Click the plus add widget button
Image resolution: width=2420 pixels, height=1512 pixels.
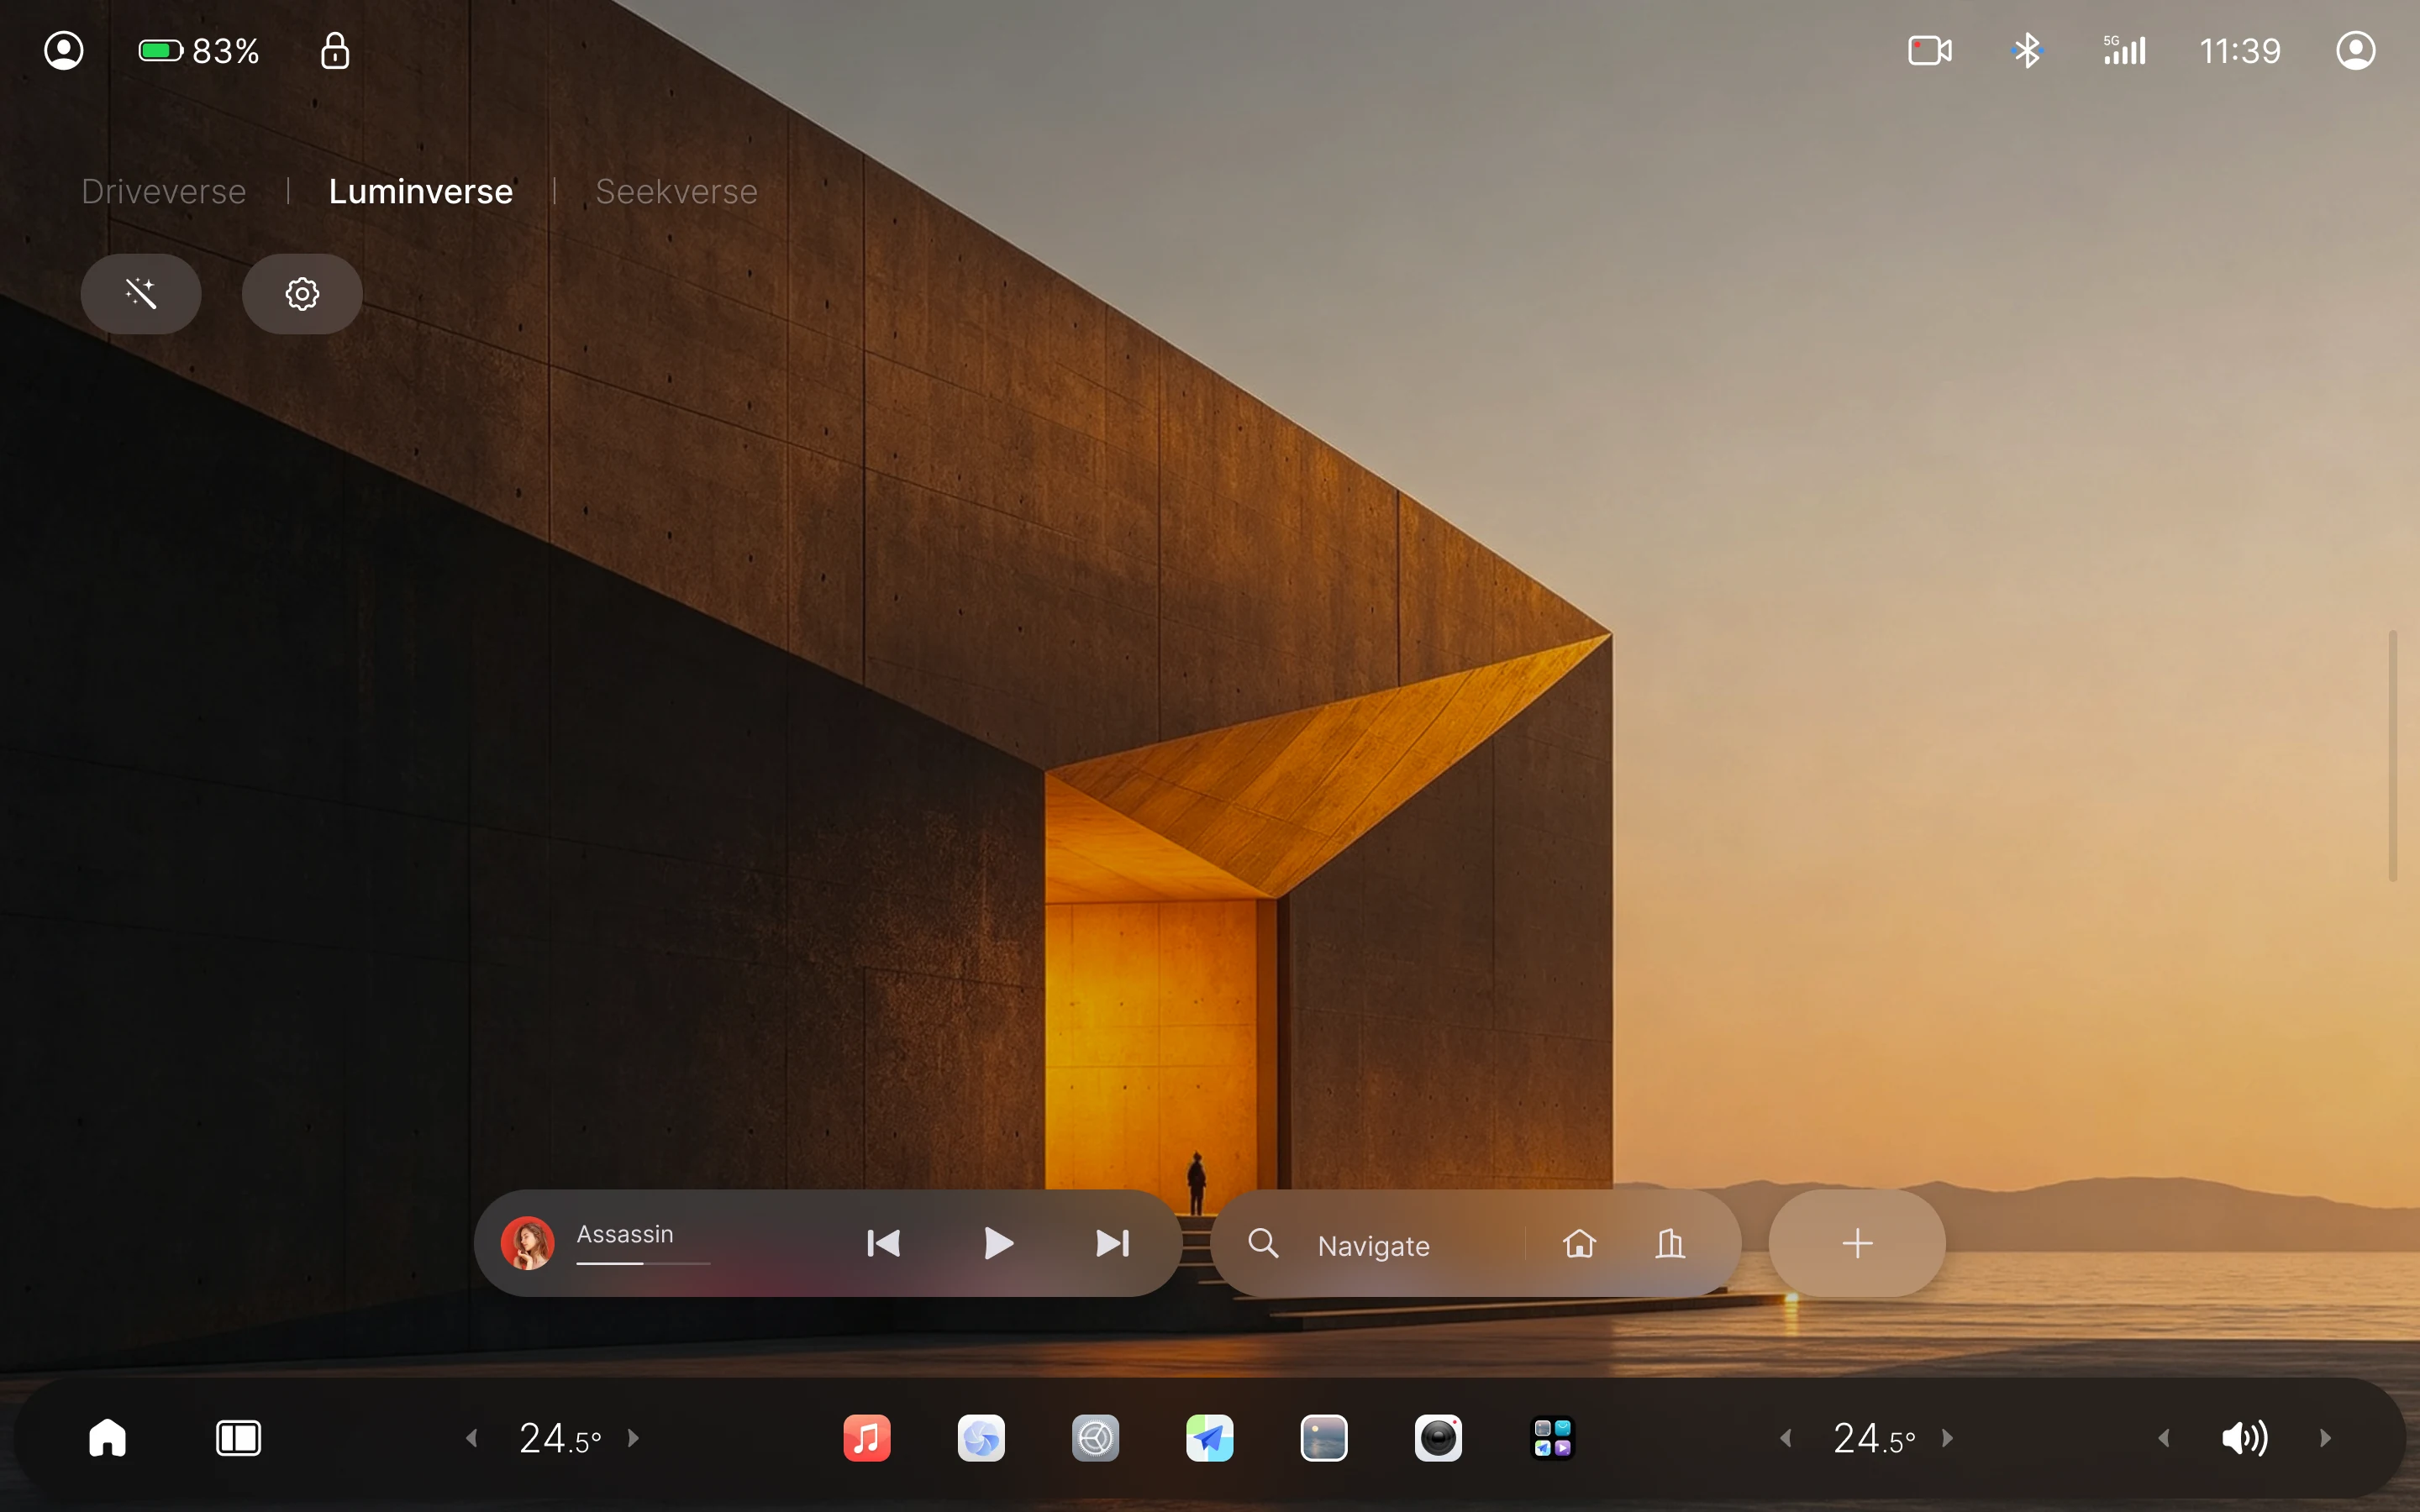coord(1857,1243)
